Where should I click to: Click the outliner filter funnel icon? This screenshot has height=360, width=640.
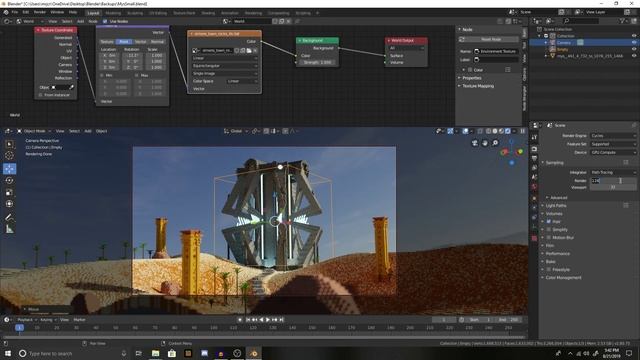[x=622, y=20]
